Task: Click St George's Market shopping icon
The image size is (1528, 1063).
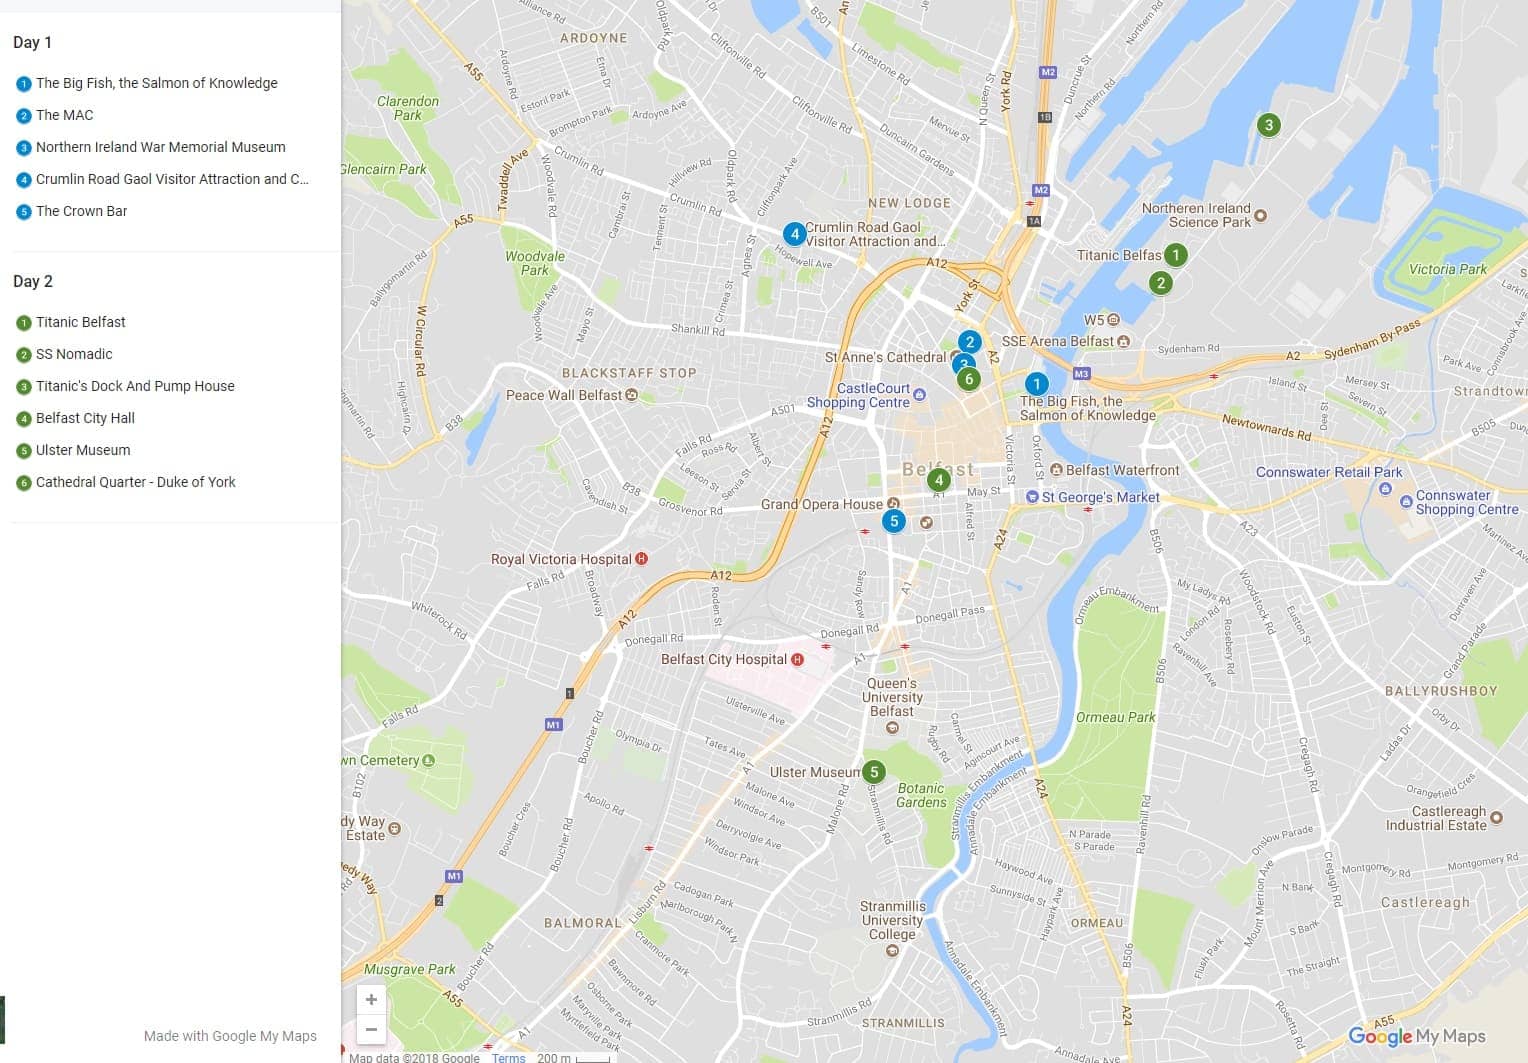Action: pos(1032,497)
